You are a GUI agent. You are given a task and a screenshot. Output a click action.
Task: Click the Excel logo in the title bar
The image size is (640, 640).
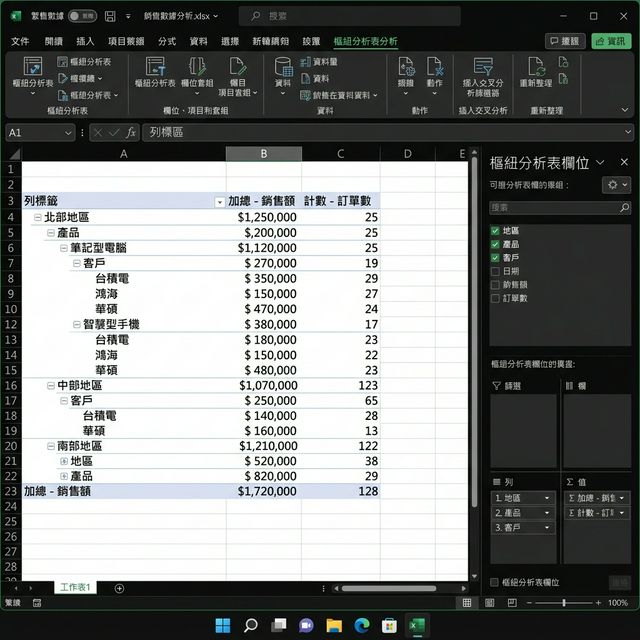click(16, 16)
